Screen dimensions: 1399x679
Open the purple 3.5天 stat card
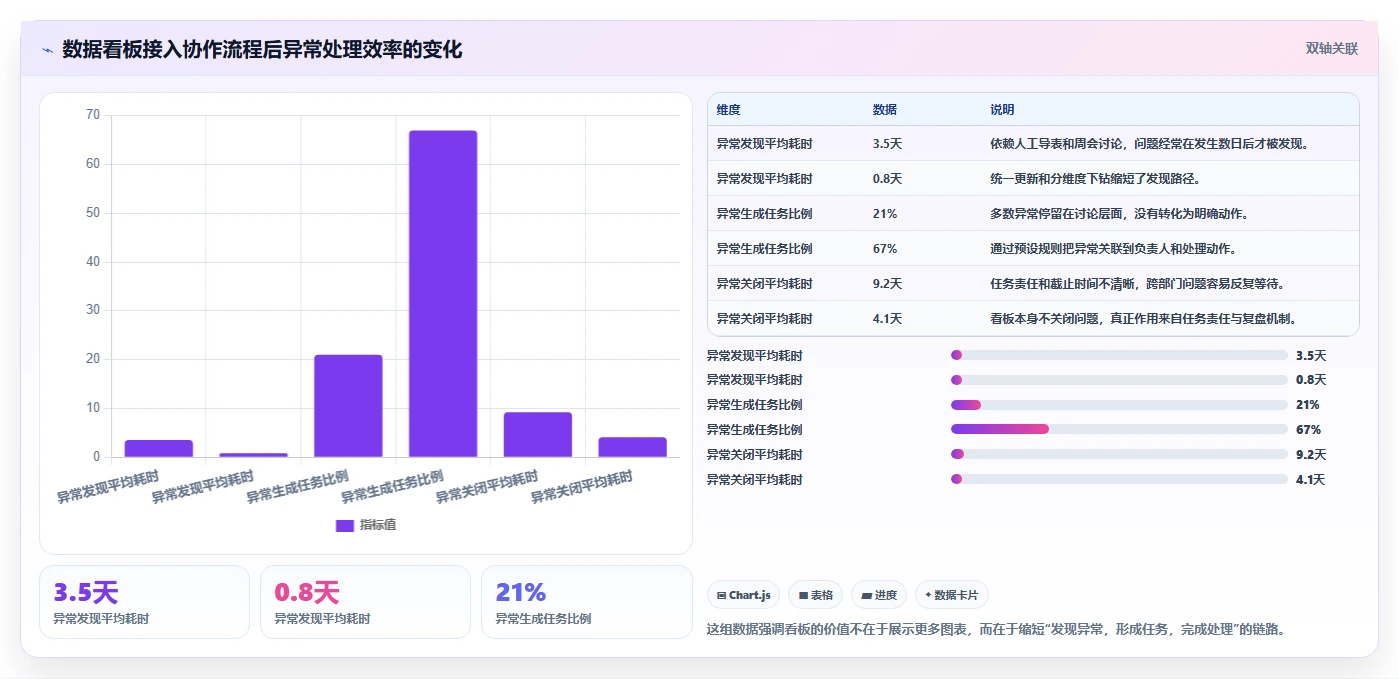click(144, 602)
